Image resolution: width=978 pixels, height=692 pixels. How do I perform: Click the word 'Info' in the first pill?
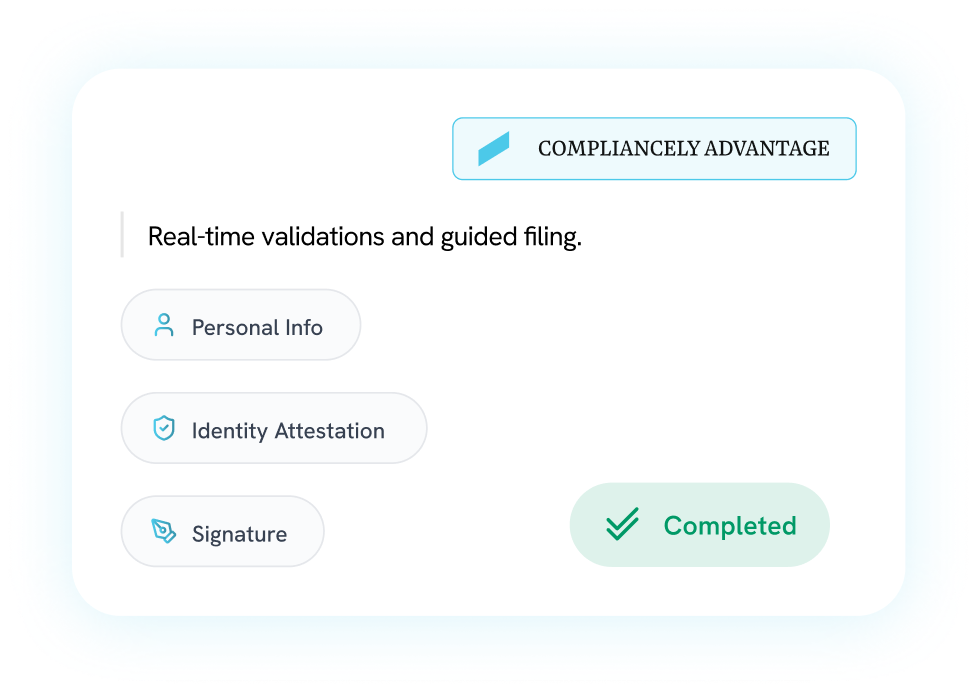(x=304, y=327)
